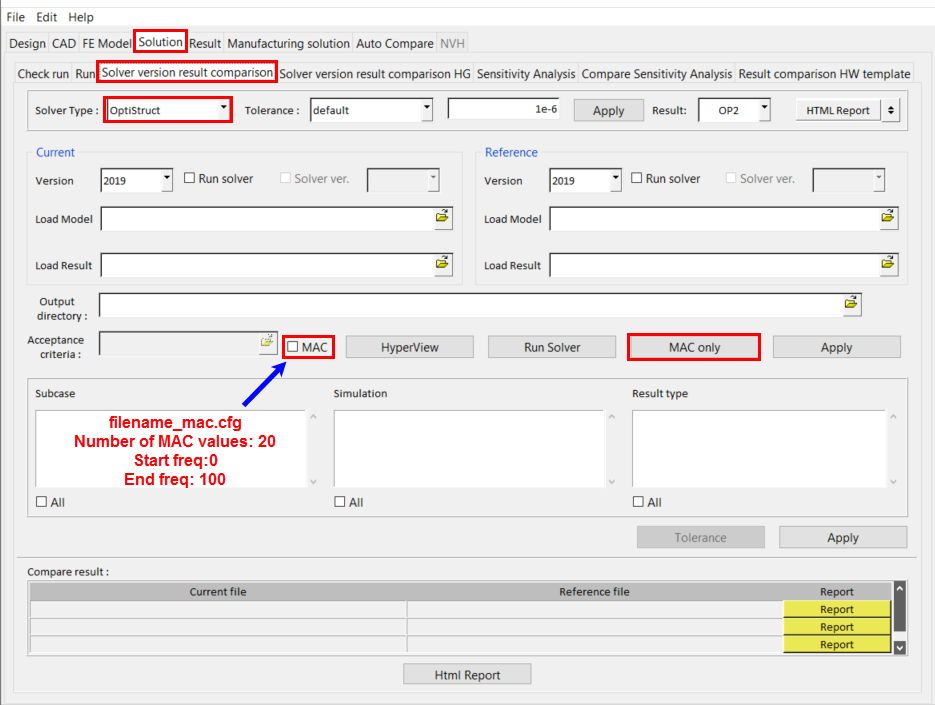
Task: Toggle HTML Report up-down arrows
Action: (891, 110)
